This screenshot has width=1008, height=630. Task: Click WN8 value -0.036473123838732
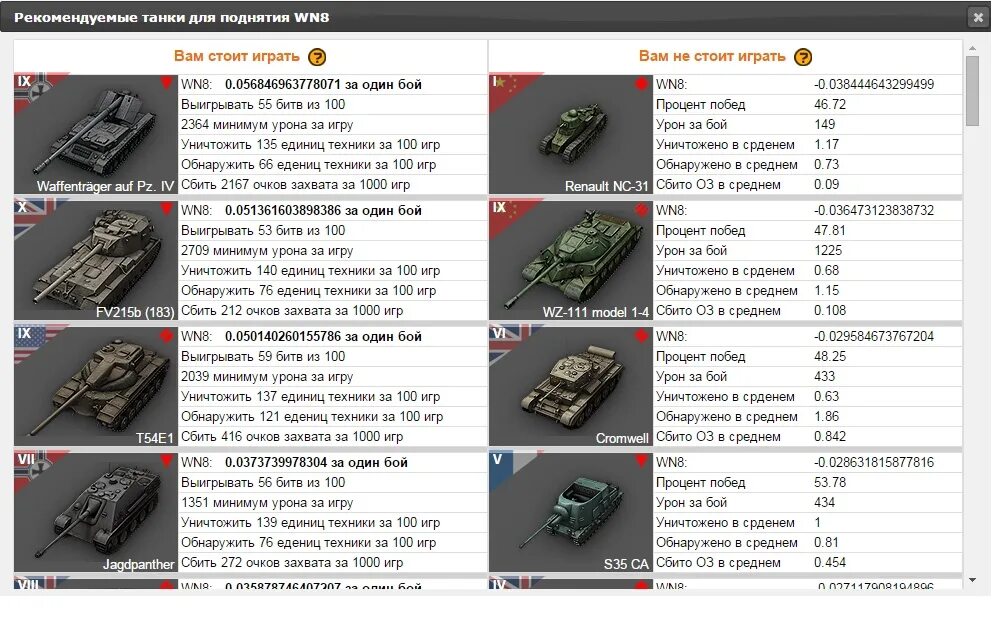pyautogui.click(x=874, y=210)
